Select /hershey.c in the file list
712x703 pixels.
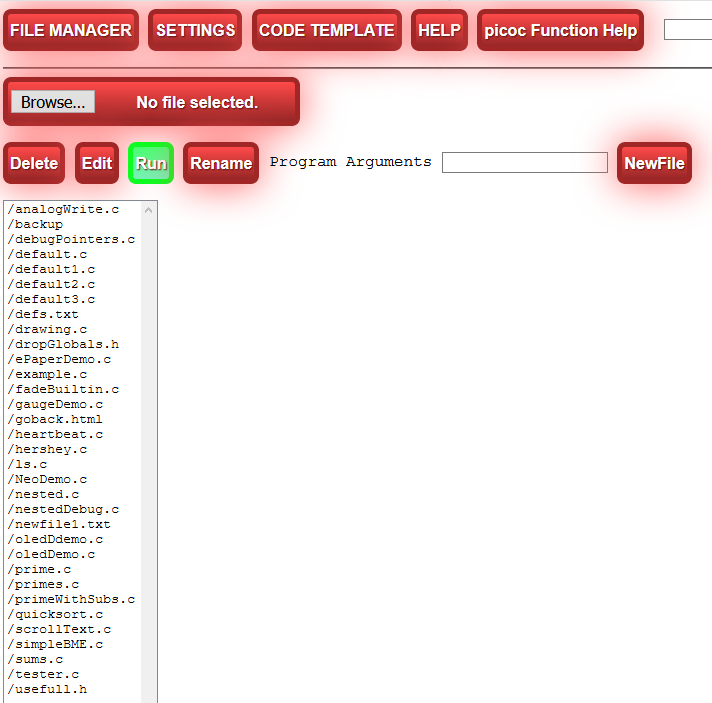click(73, 449)
